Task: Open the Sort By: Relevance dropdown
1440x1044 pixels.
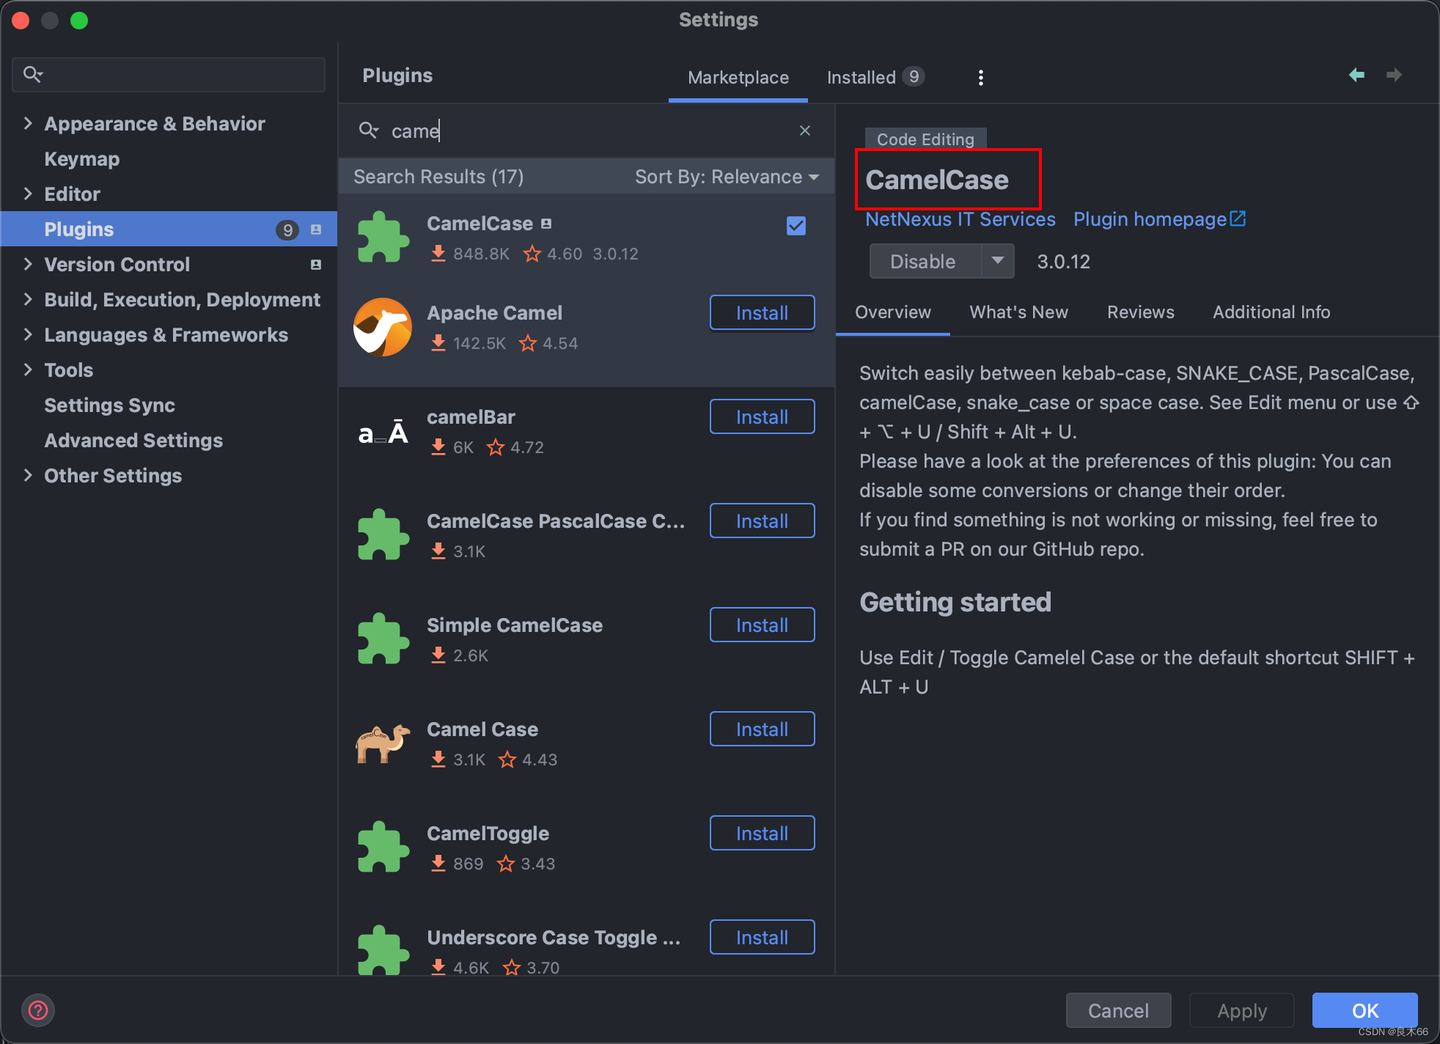Action: point(727,177)
